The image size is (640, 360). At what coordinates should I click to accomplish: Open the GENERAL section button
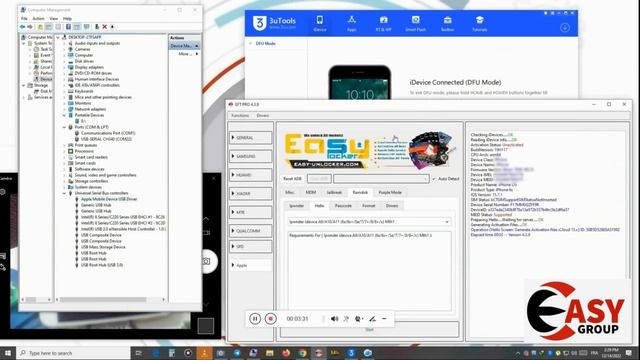click(x=251, y=138)
